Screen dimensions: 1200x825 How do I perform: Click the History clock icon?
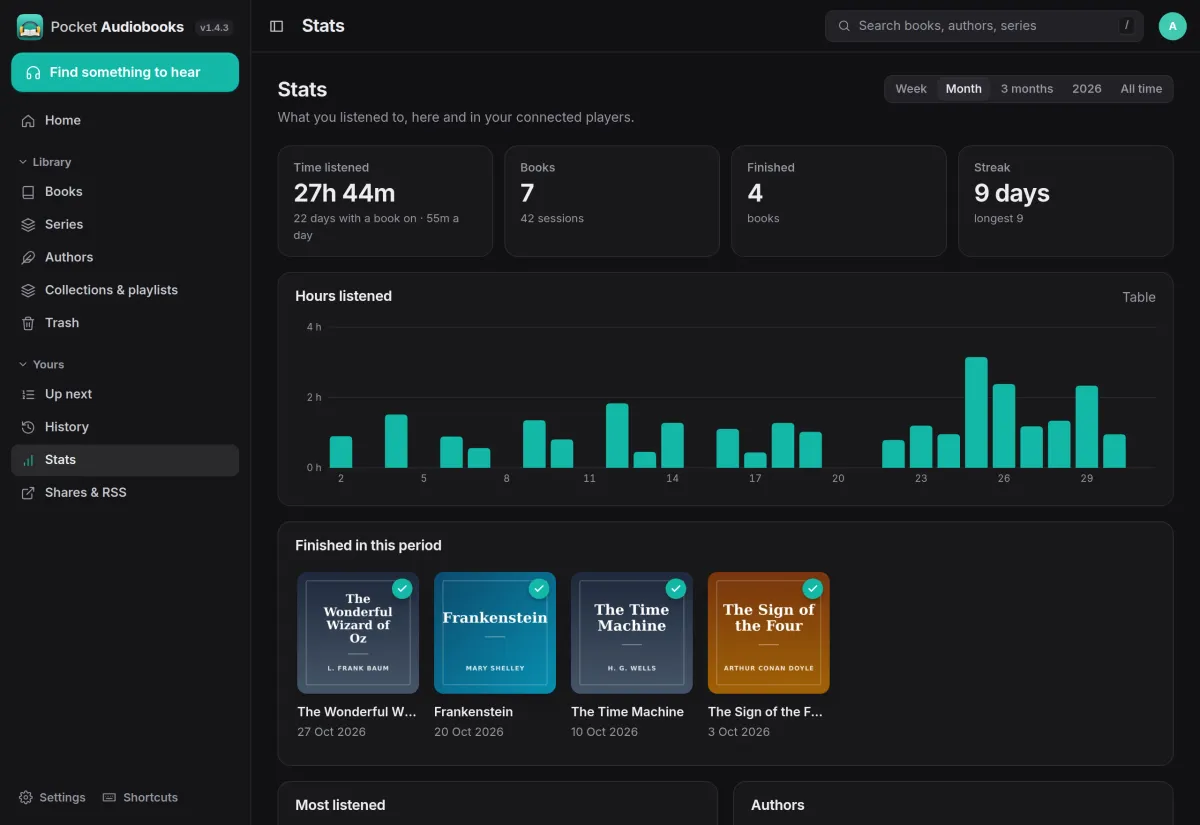coord(28,427)
